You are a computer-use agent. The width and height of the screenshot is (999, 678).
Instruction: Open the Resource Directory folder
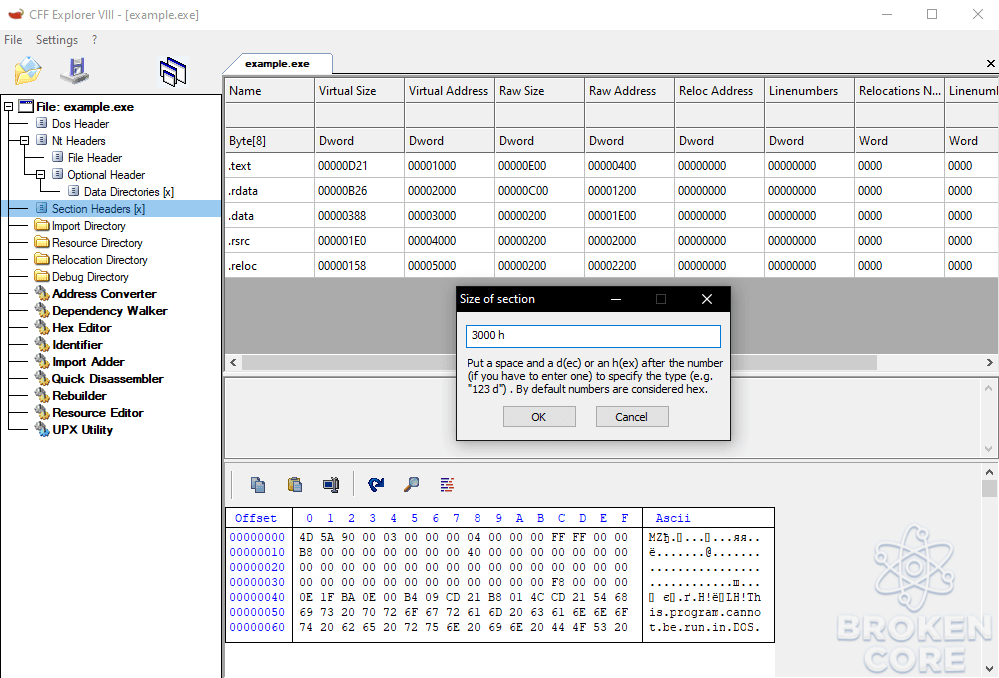pos(97,243)
